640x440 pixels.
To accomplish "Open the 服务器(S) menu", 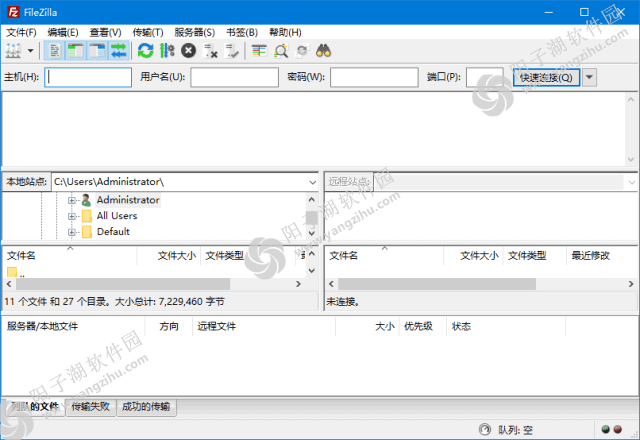I will (195, 32).
